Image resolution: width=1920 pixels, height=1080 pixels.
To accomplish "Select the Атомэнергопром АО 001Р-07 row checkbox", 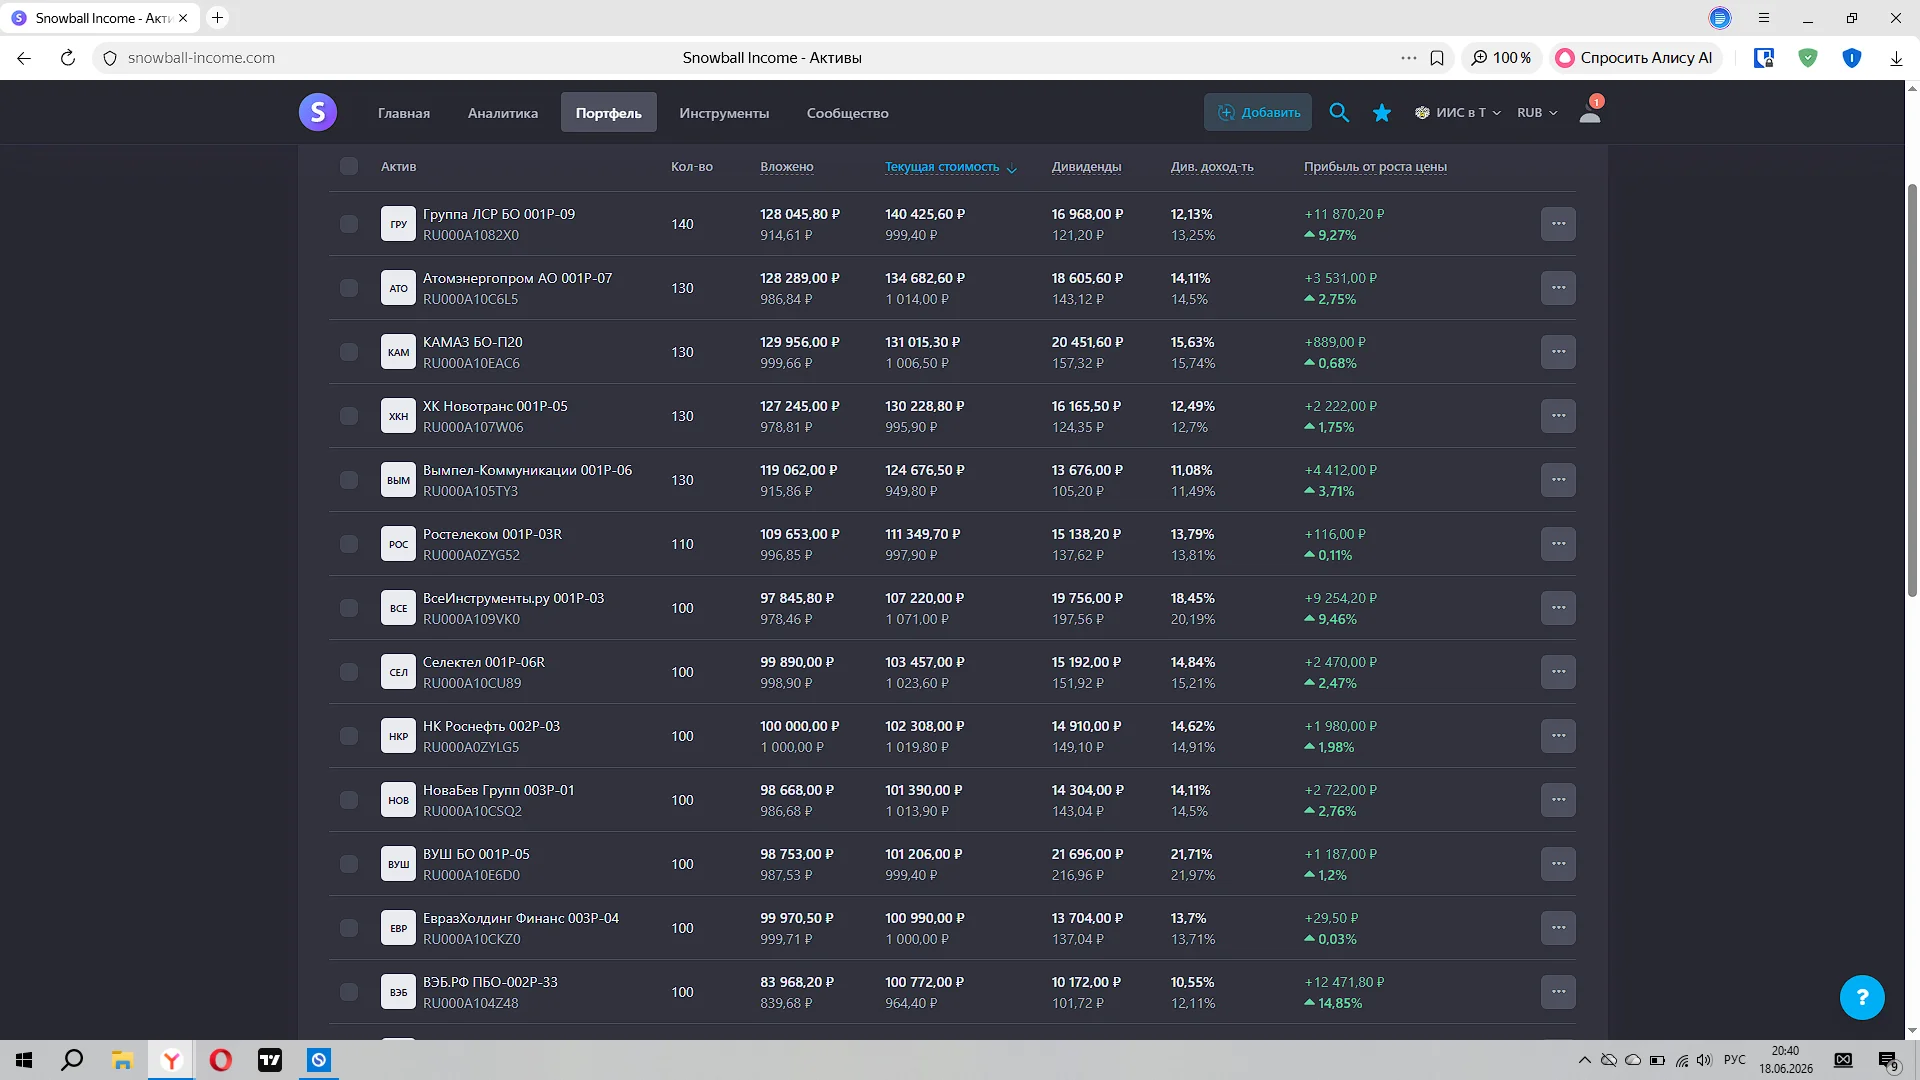I will coord(349,288).
